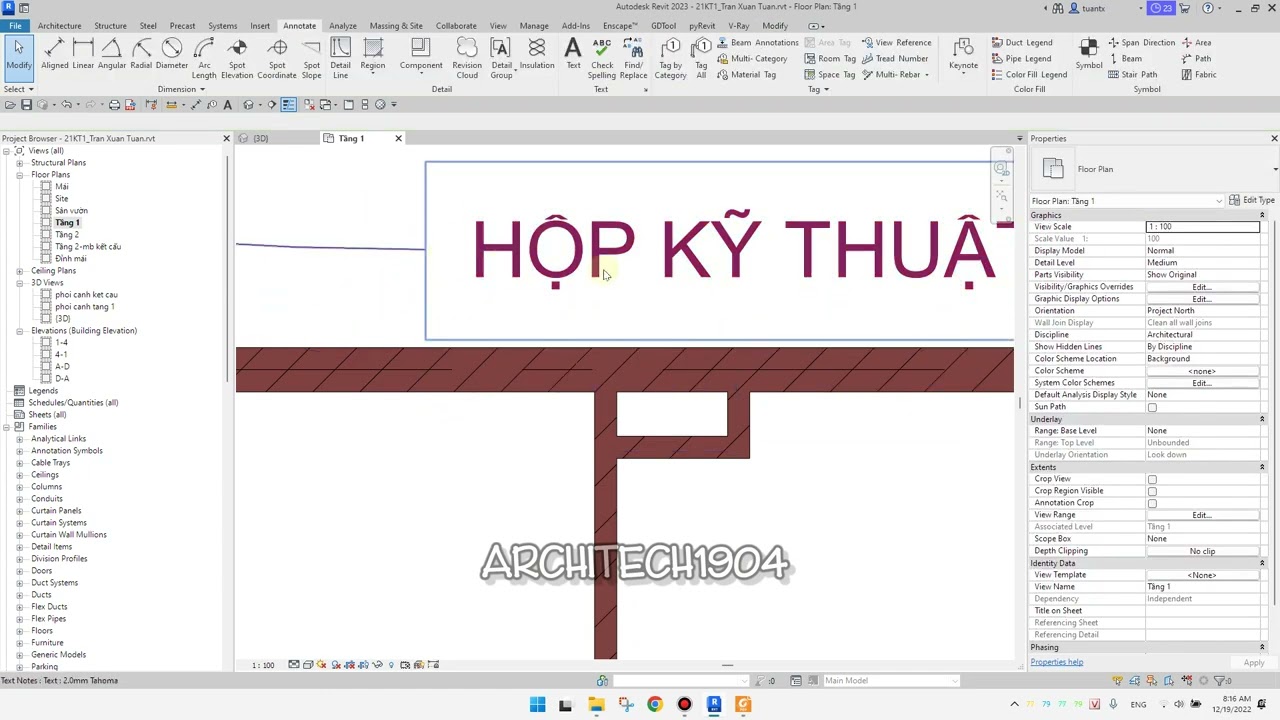Screen dimensions: 1280x720
Task: Toggle the Annotation Crop checkbox
Action: 1152,503
